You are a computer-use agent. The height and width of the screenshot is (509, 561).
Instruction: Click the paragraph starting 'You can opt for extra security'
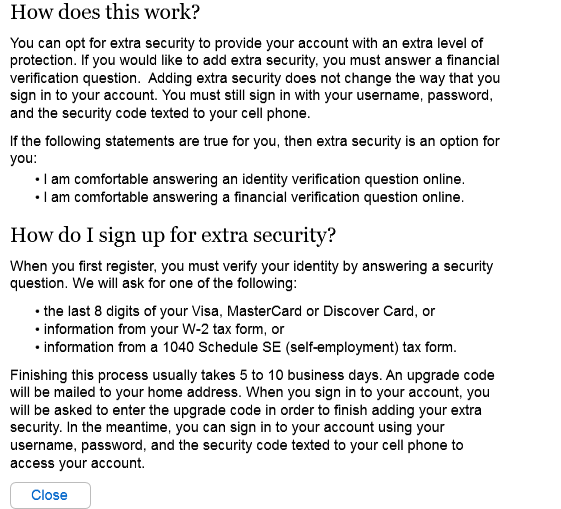255,78
